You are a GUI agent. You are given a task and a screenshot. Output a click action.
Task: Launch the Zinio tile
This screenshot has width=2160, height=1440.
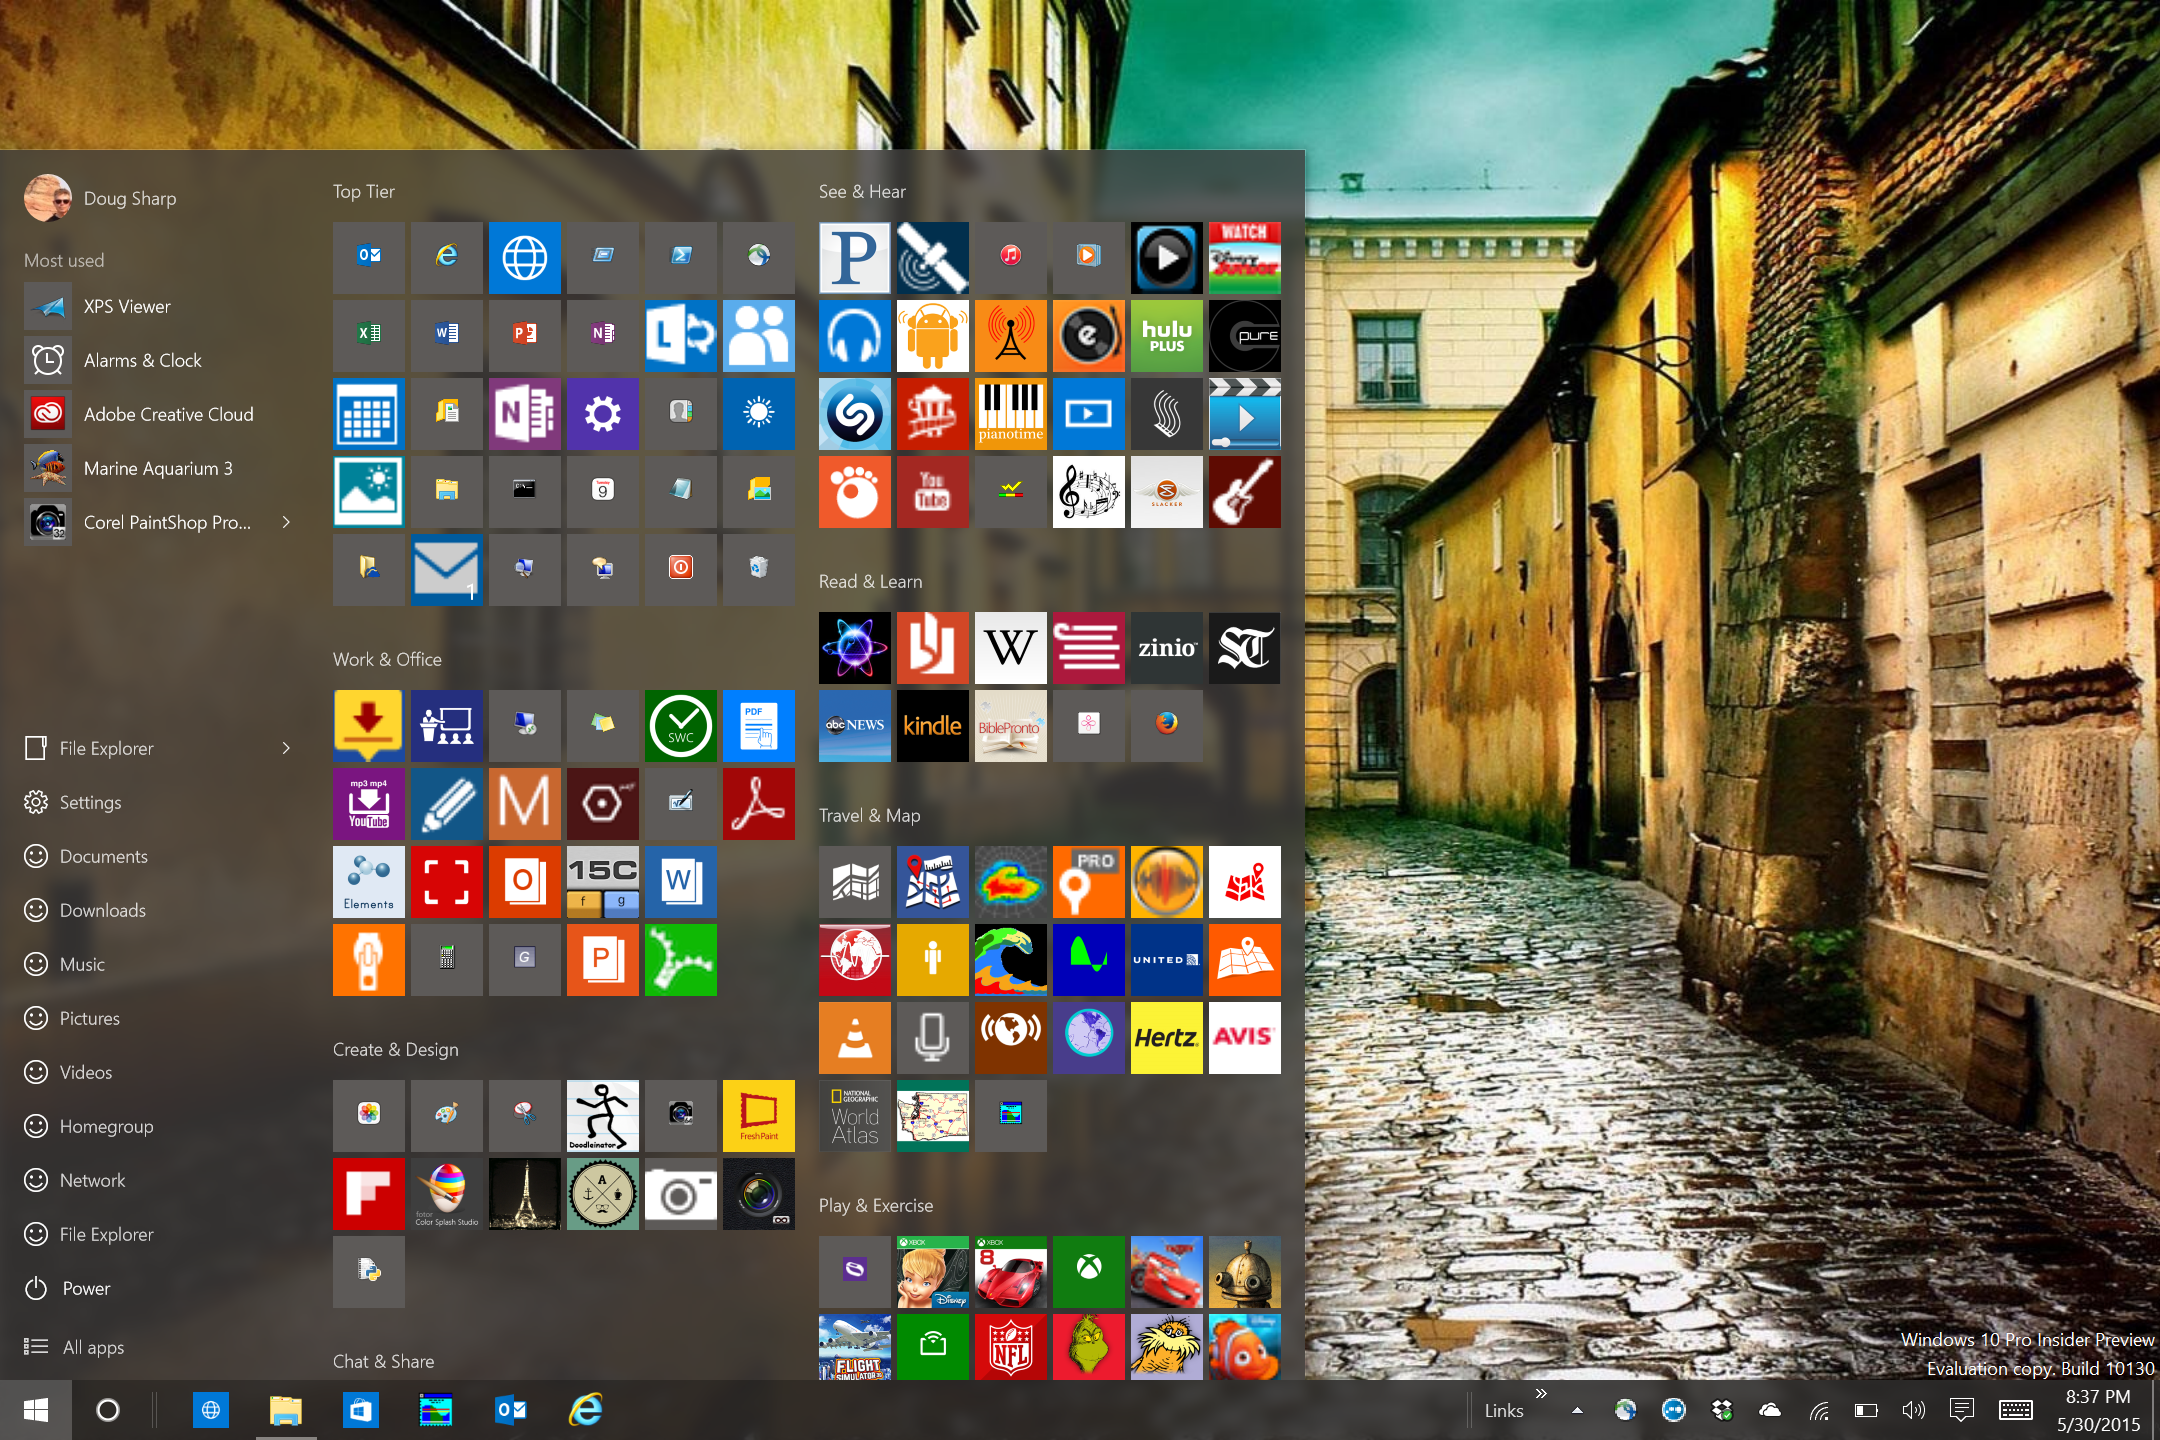[1166, 647]
